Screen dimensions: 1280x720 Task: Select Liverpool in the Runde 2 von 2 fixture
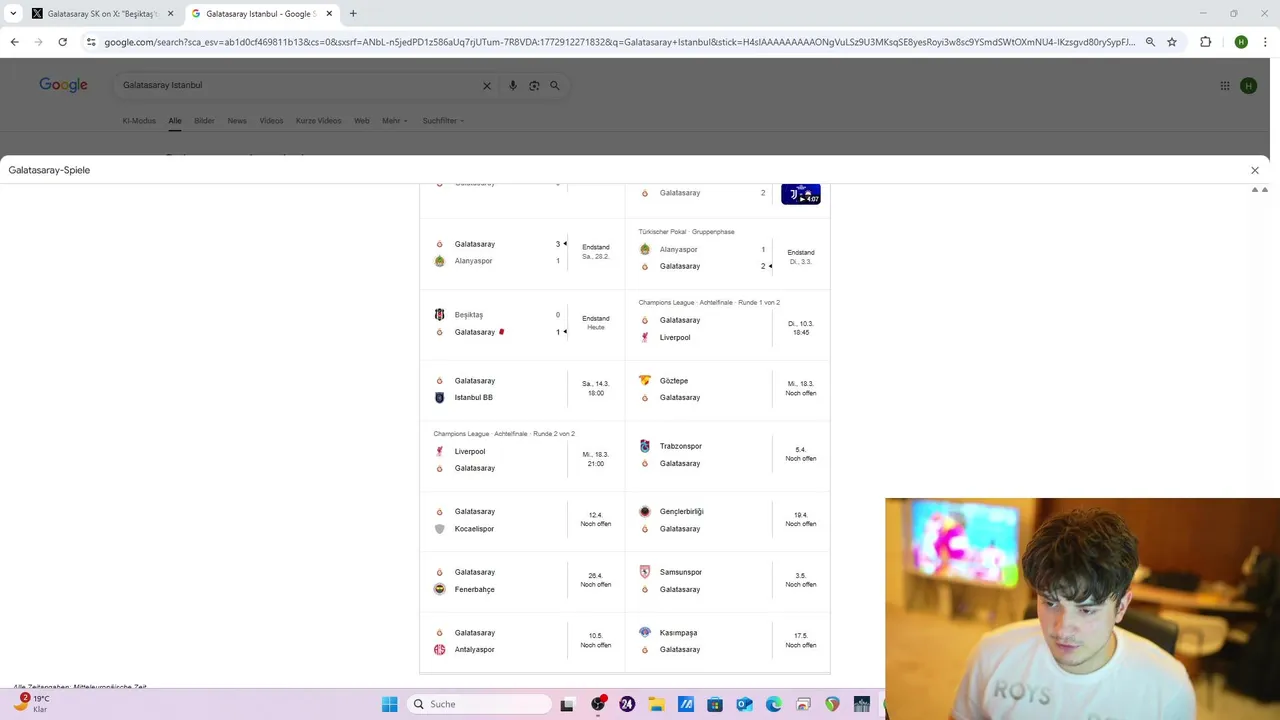click(x=470, y=451)
